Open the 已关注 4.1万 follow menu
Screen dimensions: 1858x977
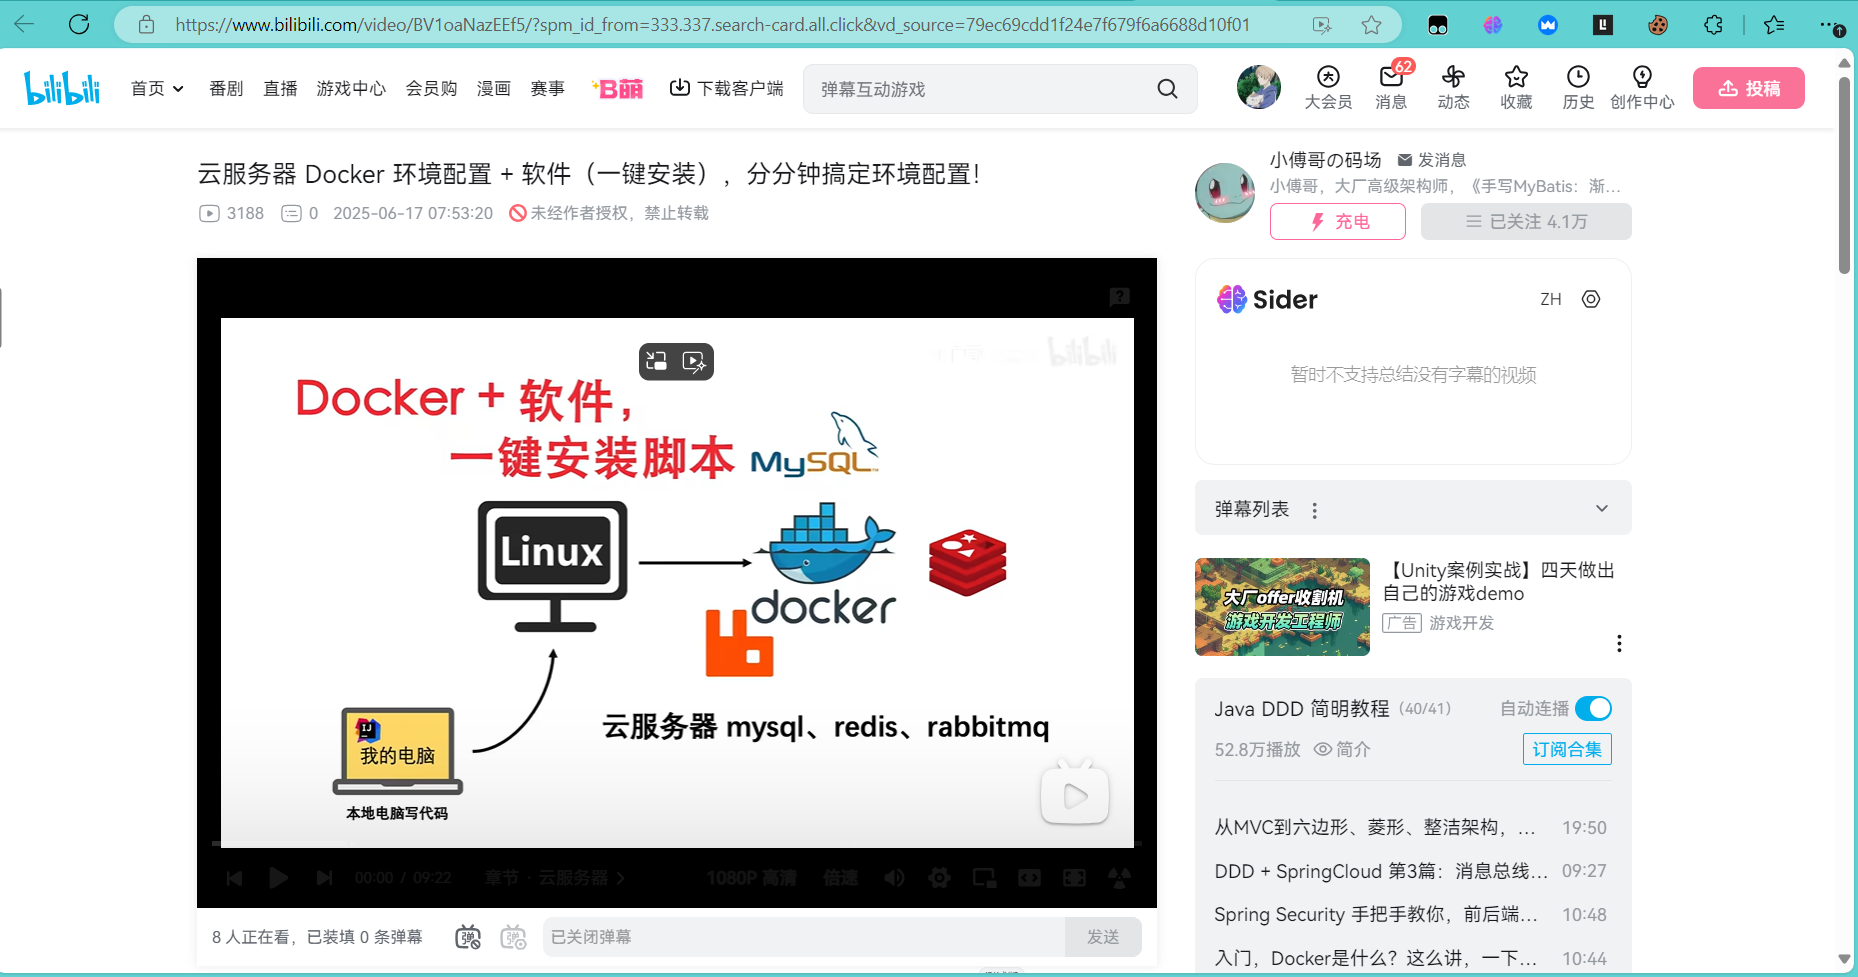[x=1526, y=222]
